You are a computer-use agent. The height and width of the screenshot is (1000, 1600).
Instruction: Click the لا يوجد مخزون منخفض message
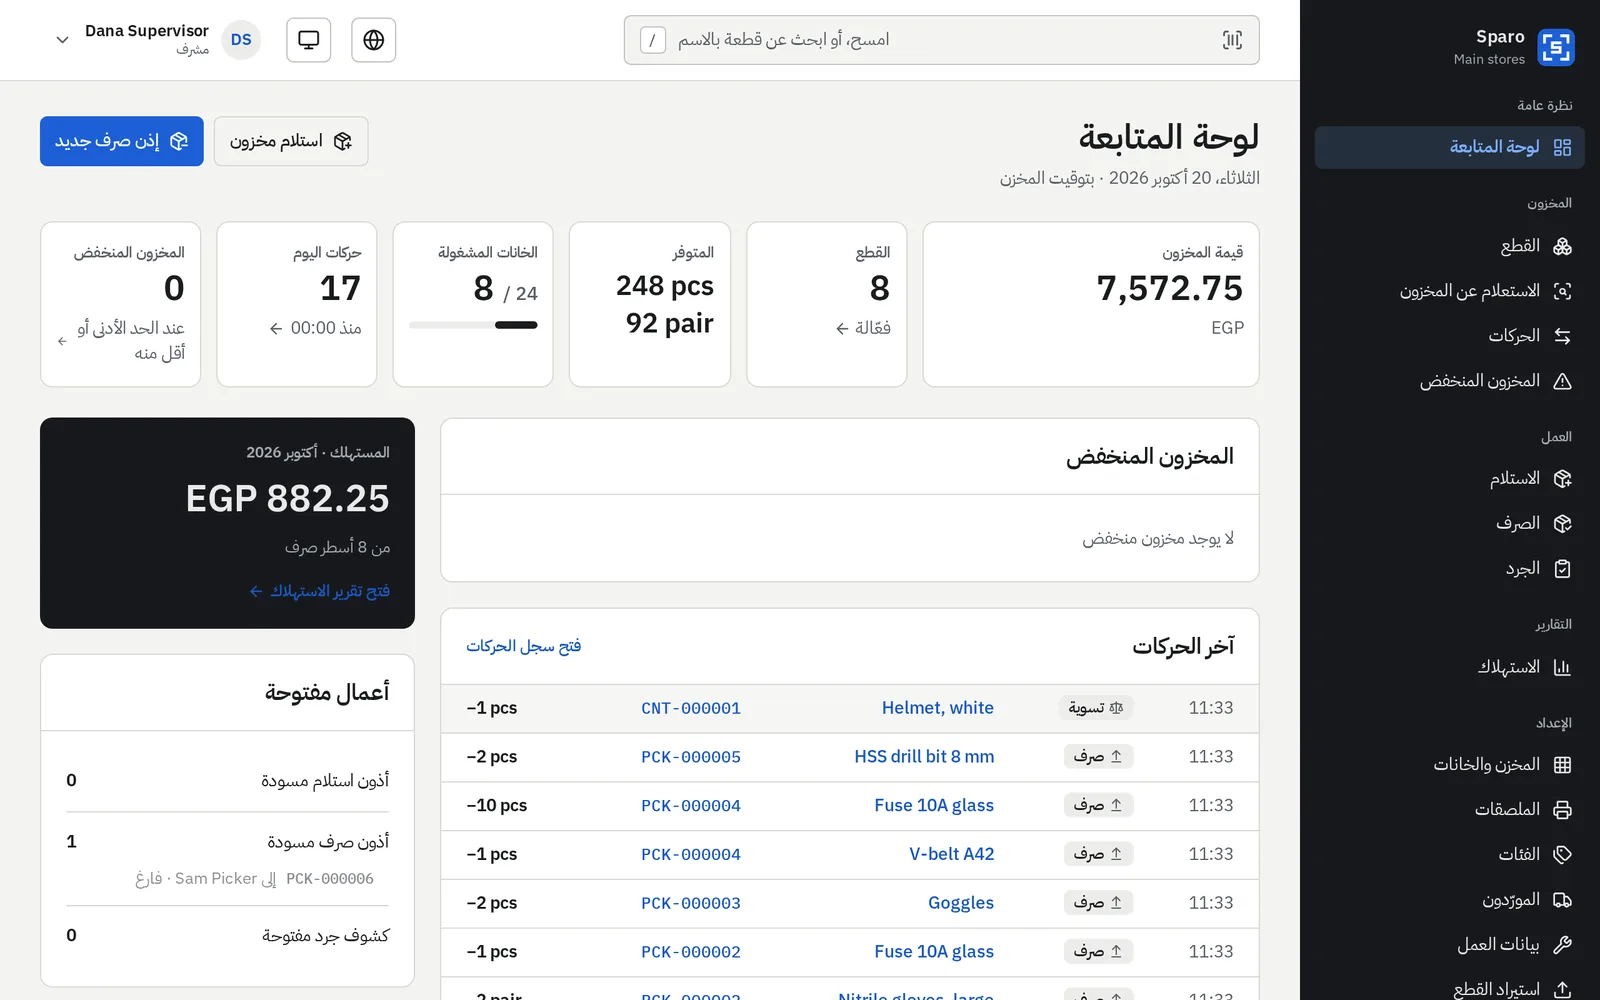[1158, 539]
